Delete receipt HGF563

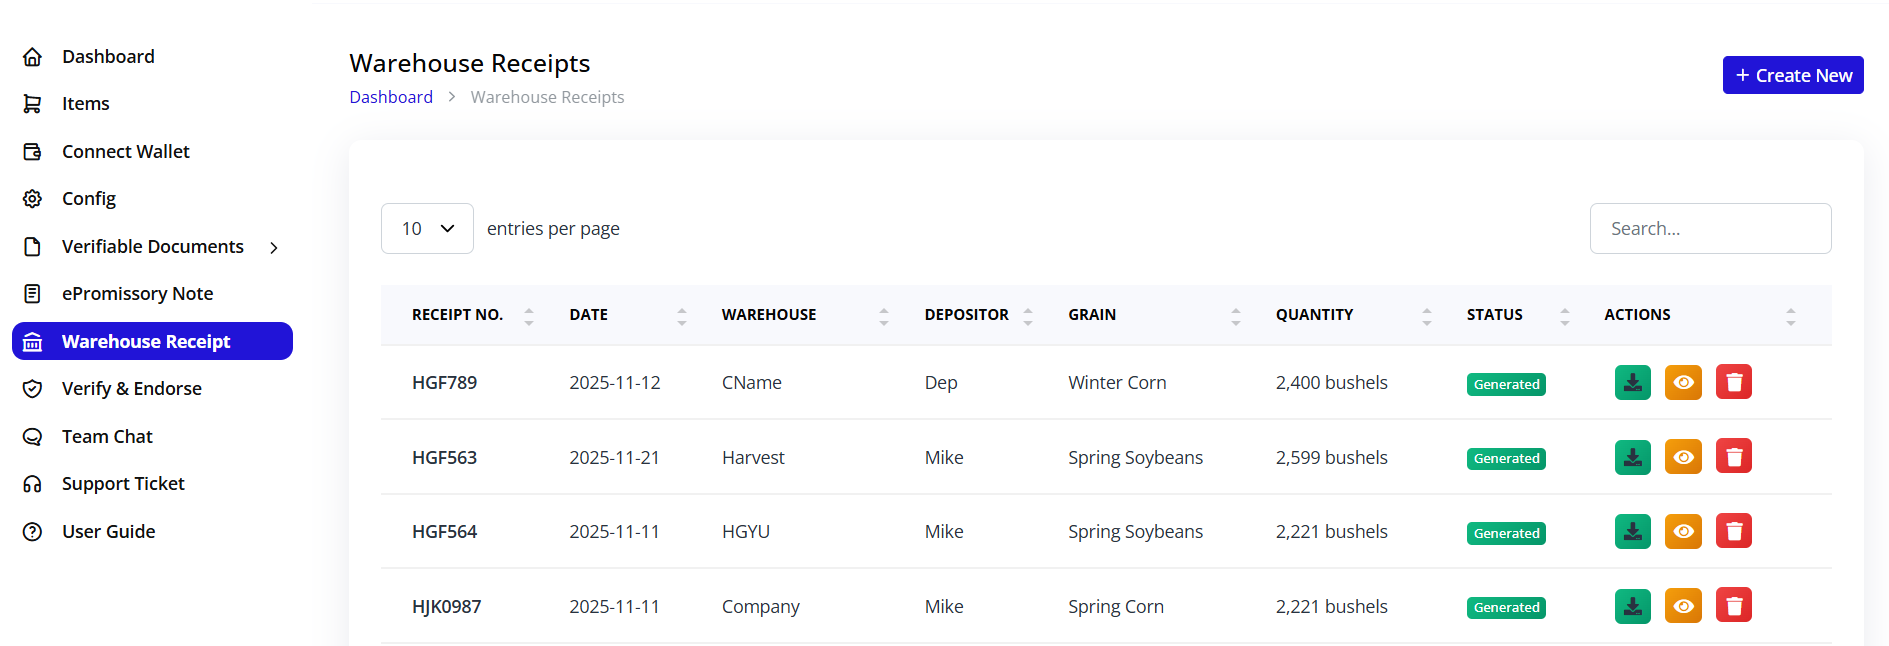pyautogui.click(x=1733, y=457)
